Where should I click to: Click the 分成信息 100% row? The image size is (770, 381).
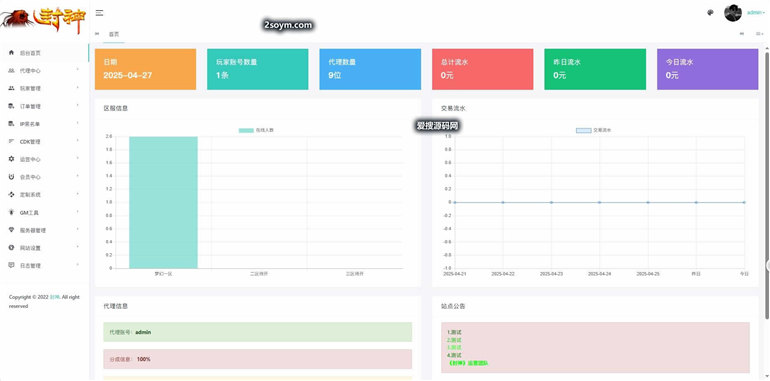[258, 359]
